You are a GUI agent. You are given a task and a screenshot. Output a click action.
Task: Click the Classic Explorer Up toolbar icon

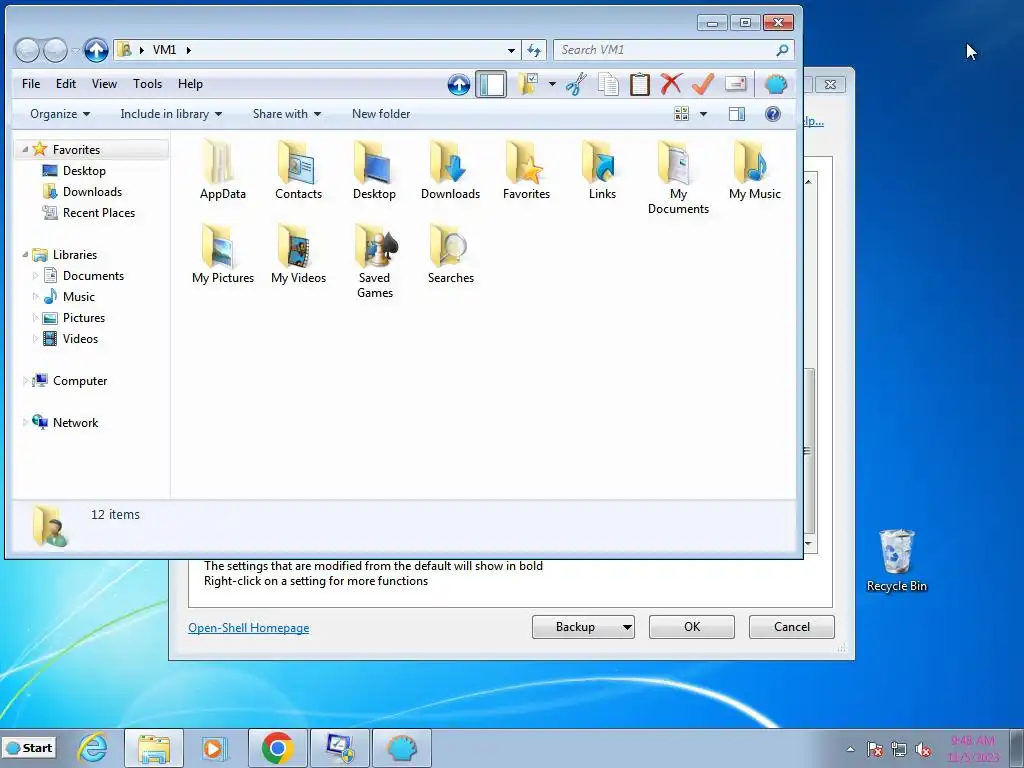[x=458, y=84]
